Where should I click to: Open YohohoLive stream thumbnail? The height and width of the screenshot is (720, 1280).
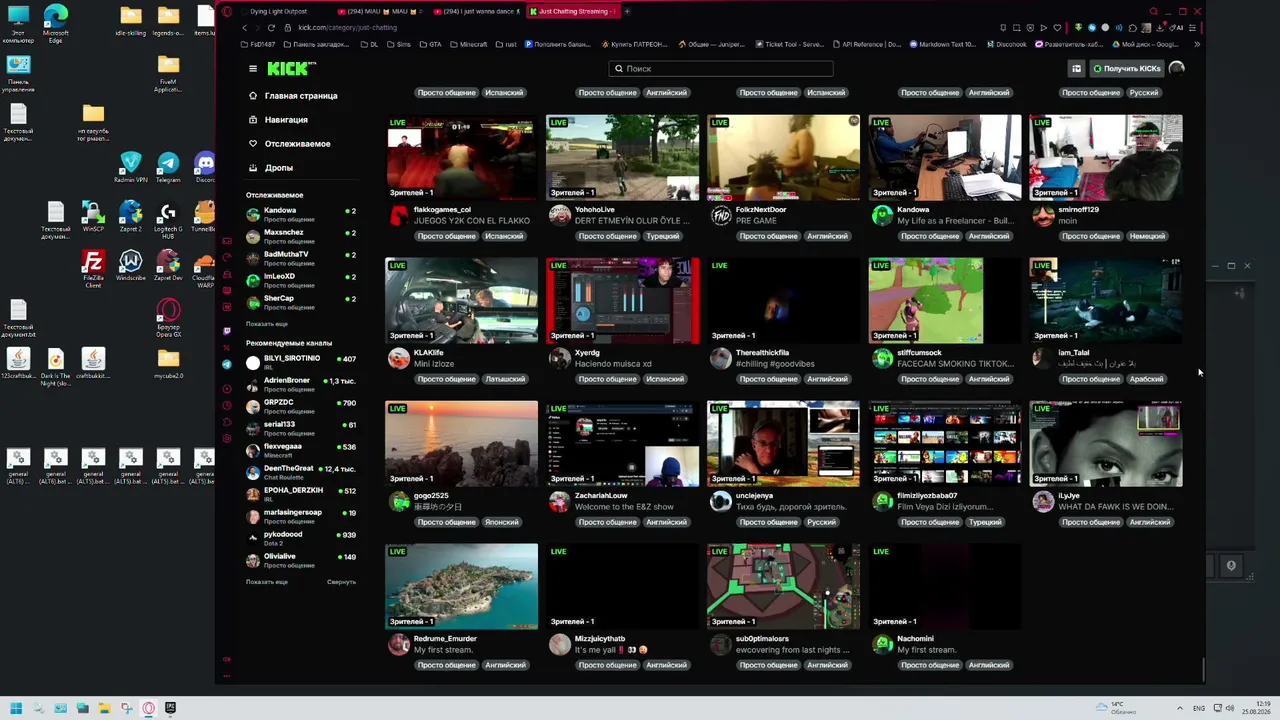pyautogui.click(x=622, y=158)
